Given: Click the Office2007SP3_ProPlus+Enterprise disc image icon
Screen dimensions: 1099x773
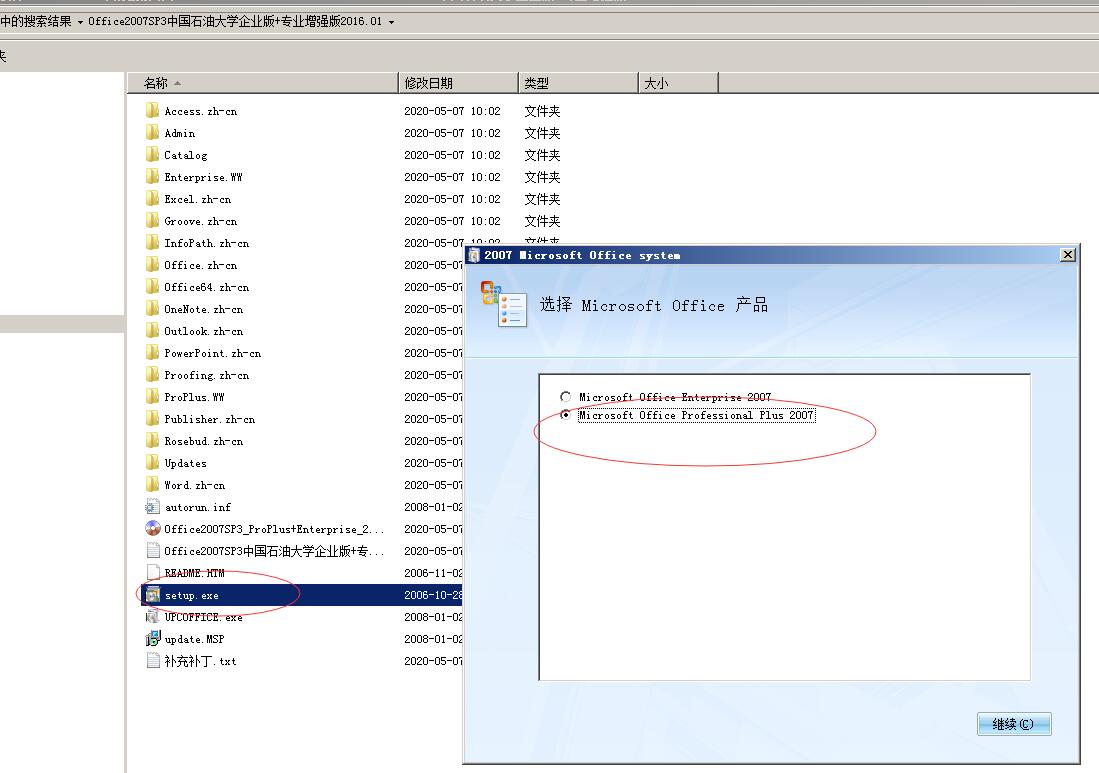Looking at the screenshot, I should coord(152,529).
